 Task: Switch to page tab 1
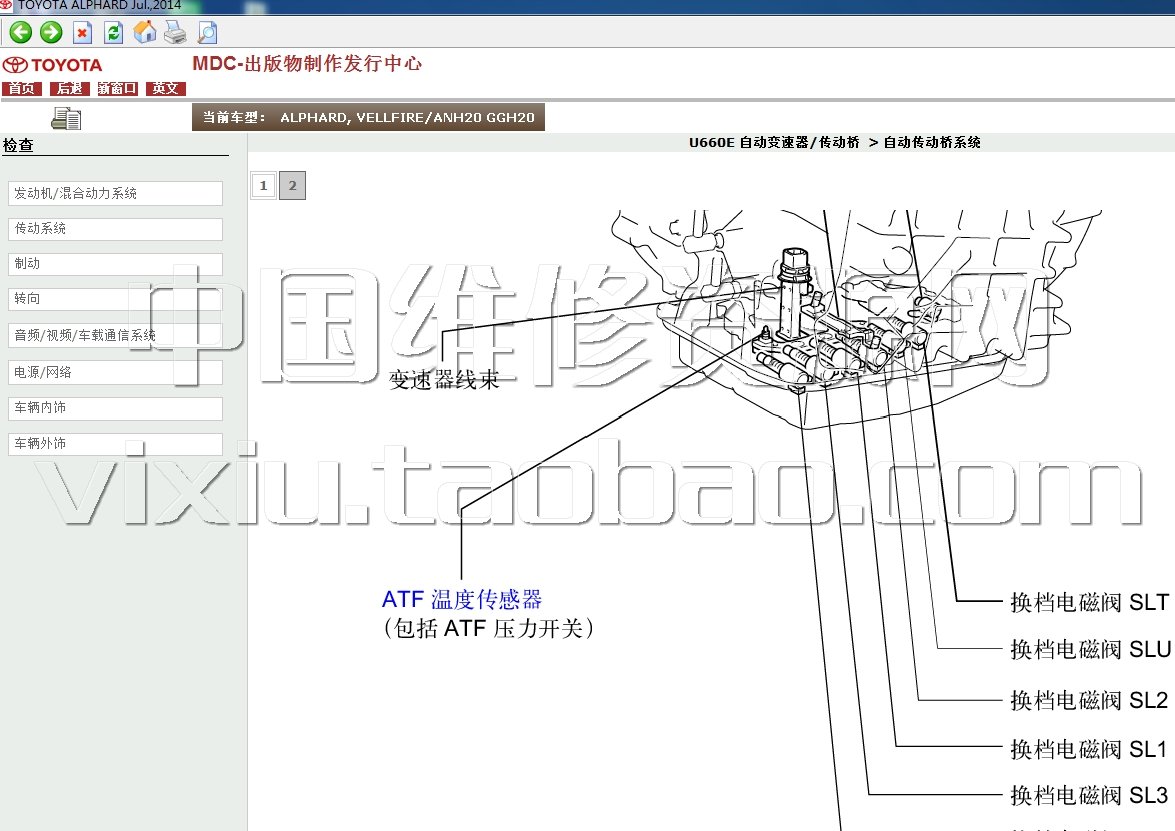pos(263,185)
